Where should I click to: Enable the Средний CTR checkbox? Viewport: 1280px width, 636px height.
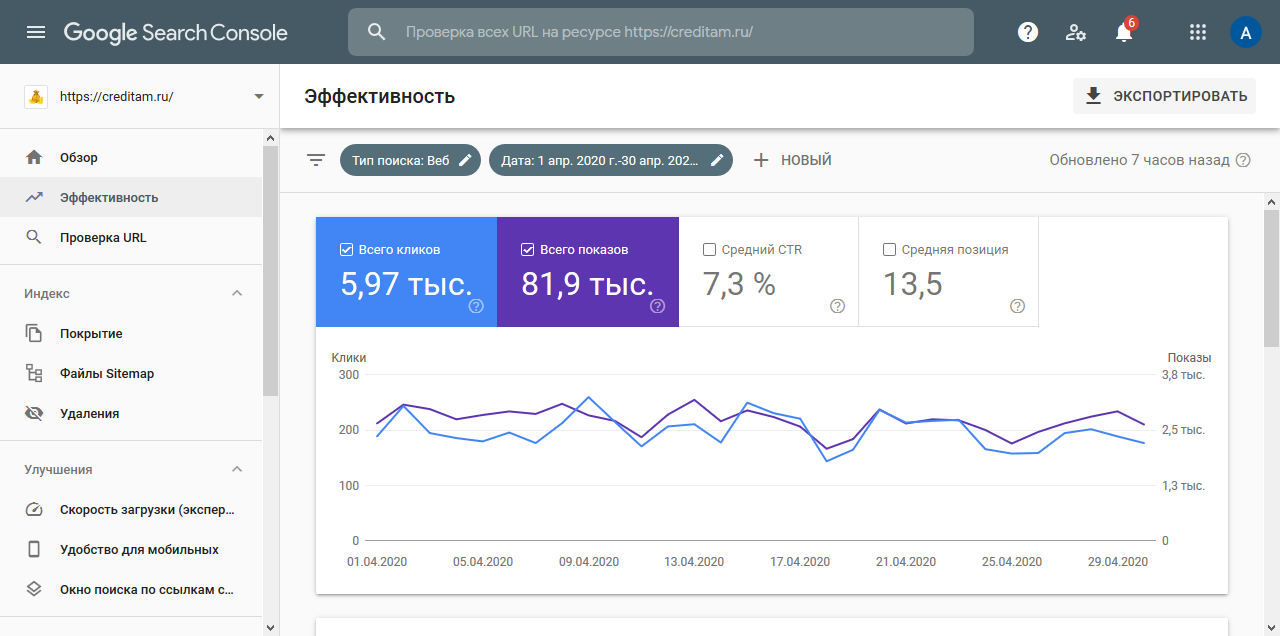tap(709, 250)
